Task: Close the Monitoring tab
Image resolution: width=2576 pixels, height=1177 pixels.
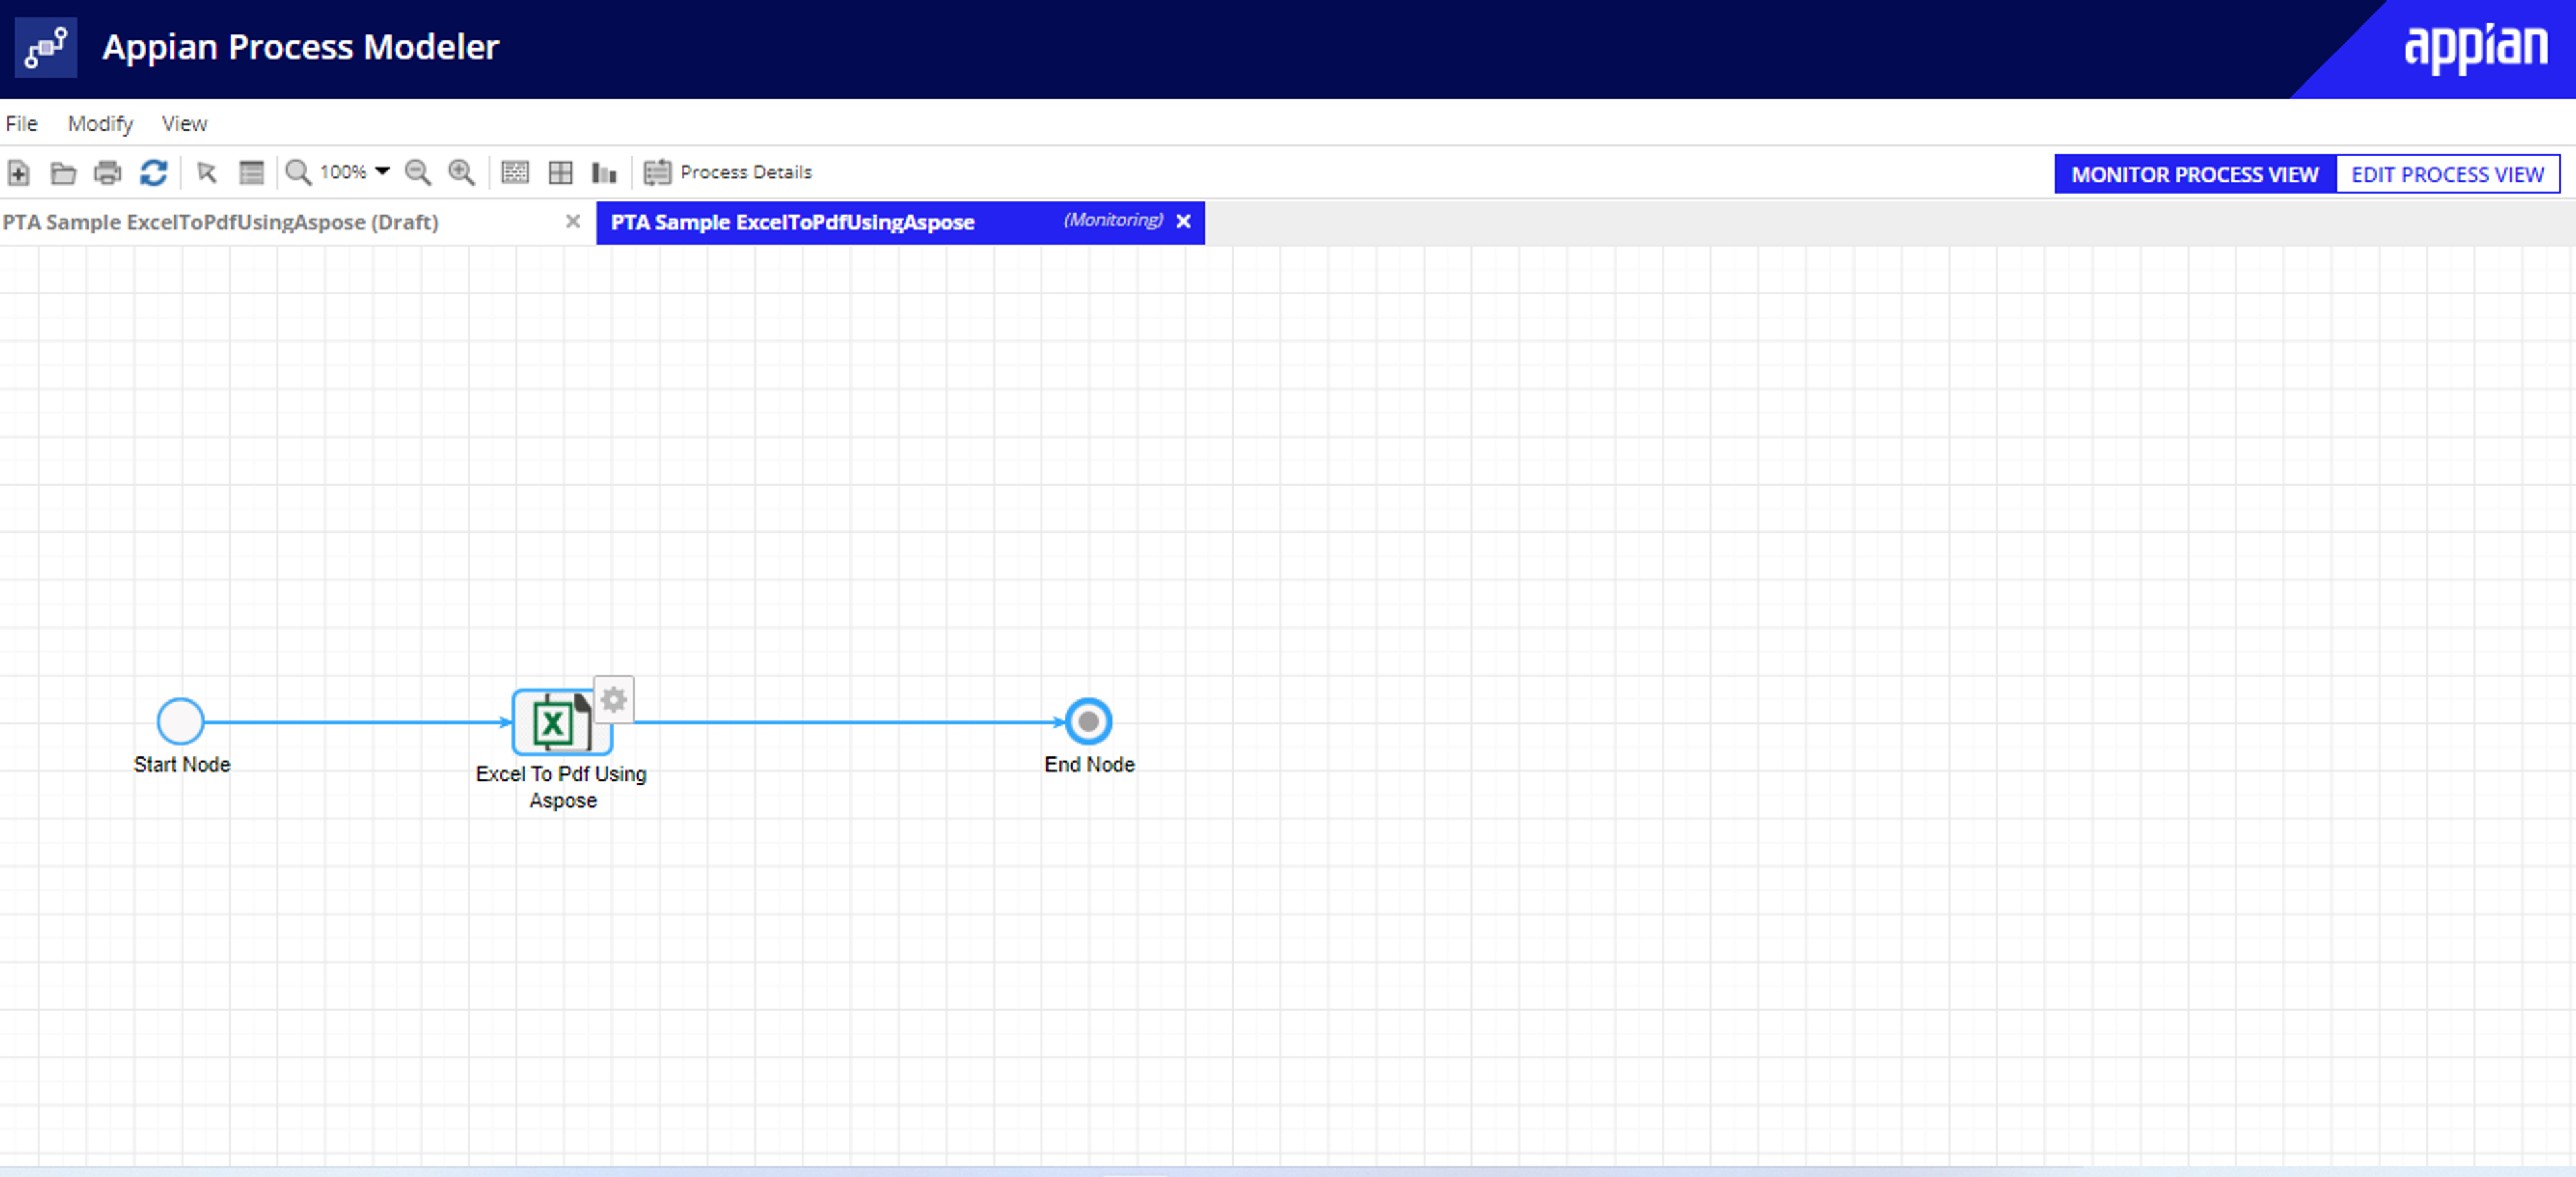Action: [1183, 221]
